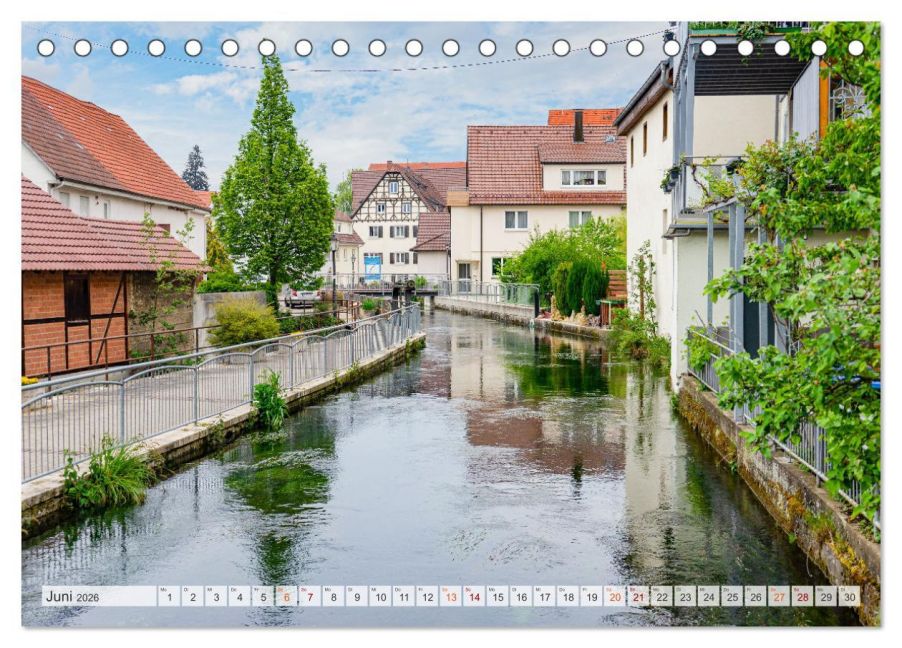Image resolution: width=902 pixels, height=648 pixels.
Task: Click date cell 3
Action: 216,596
